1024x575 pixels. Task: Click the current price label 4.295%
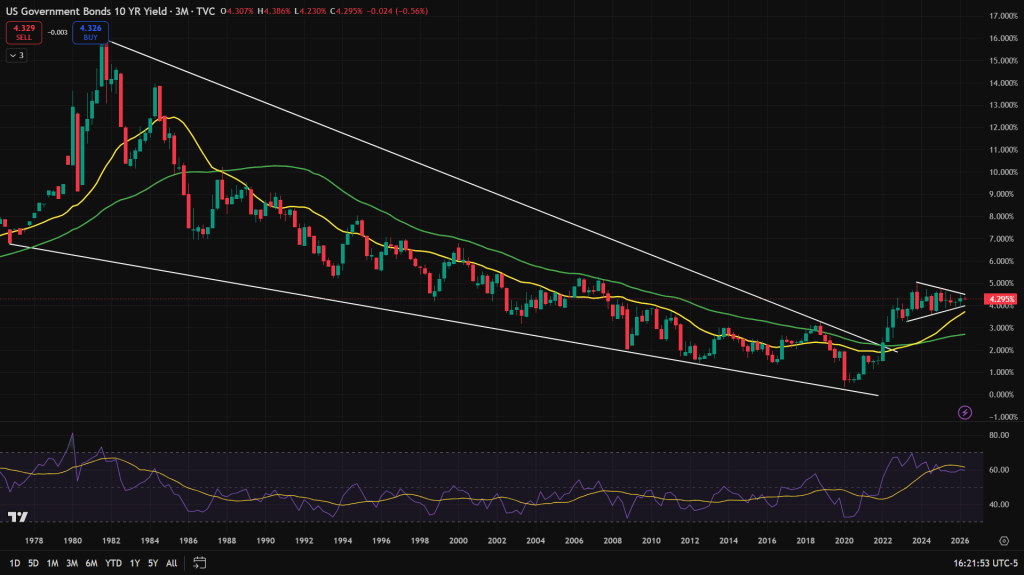point(1000,299)
